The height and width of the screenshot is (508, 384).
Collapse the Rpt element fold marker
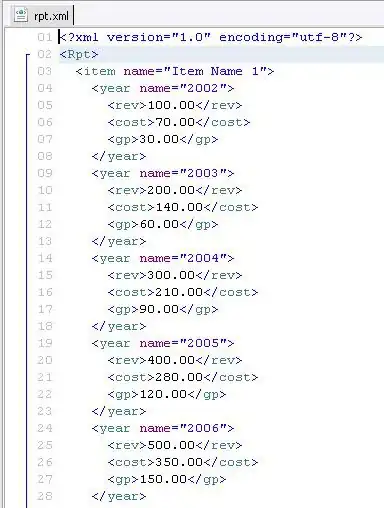(x=27, y=54)
